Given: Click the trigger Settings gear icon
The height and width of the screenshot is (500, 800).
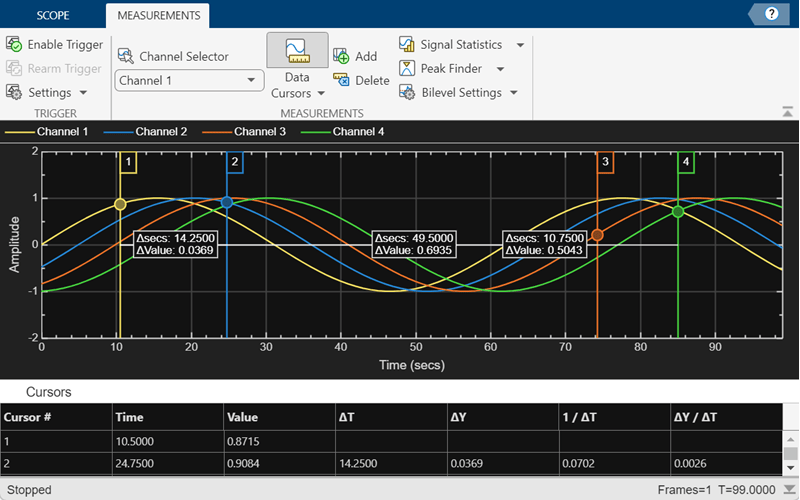Looking at the screenshot, I should (x=14, y=92).
